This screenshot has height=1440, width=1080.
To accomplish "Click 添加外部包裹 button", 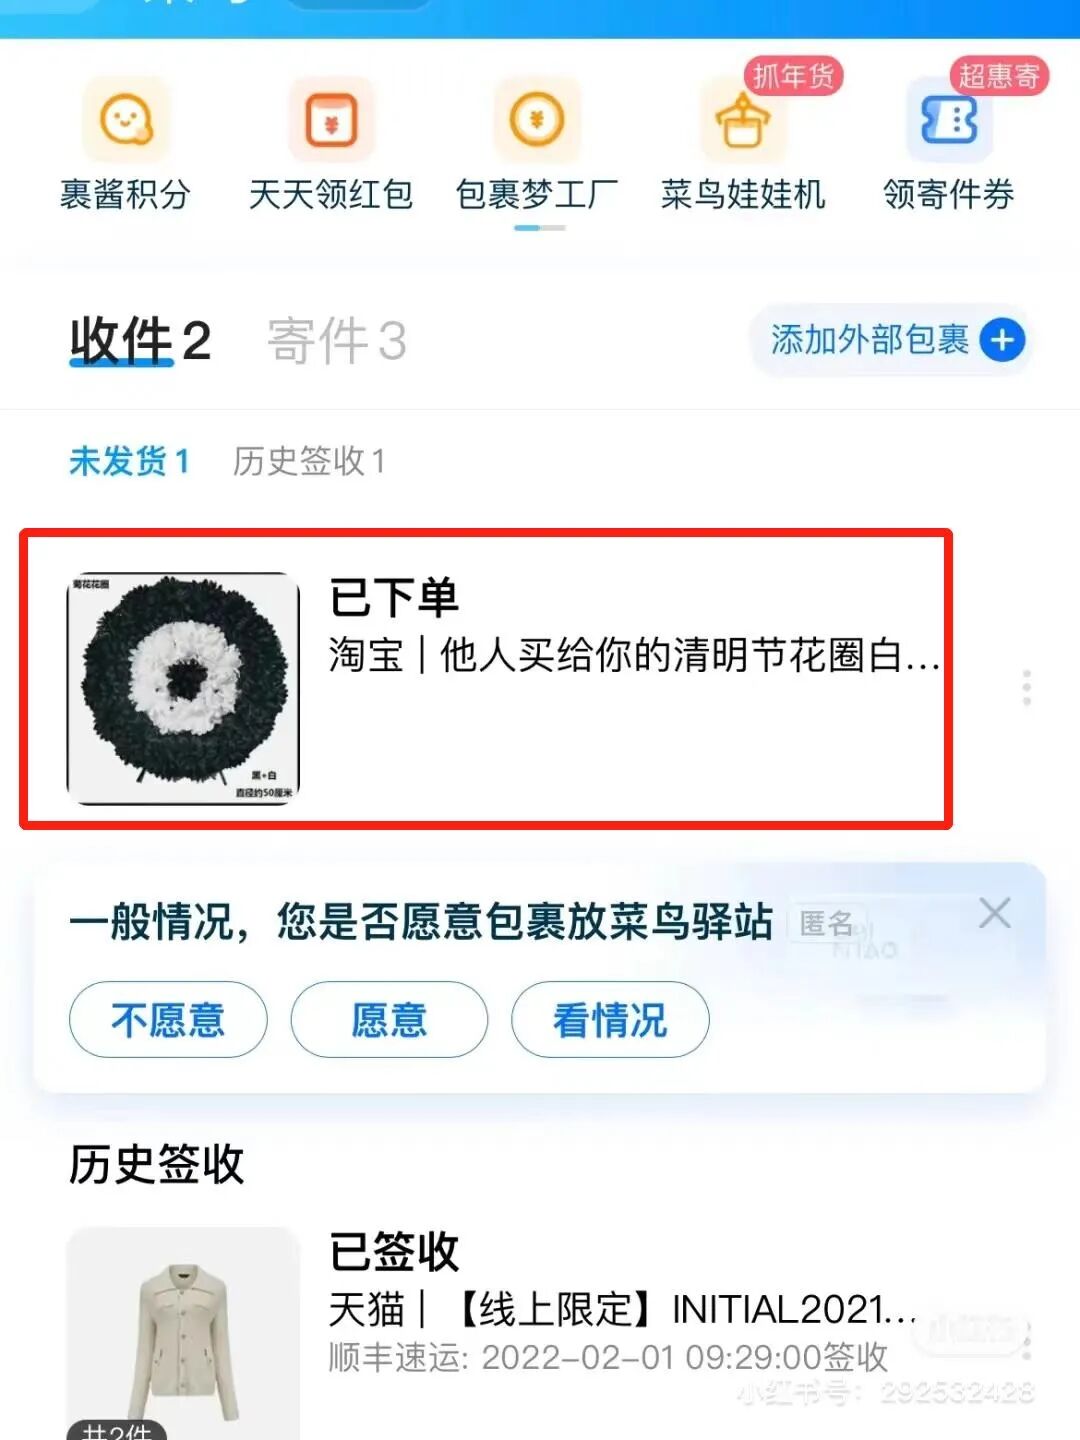I will (x=891, y=340).
